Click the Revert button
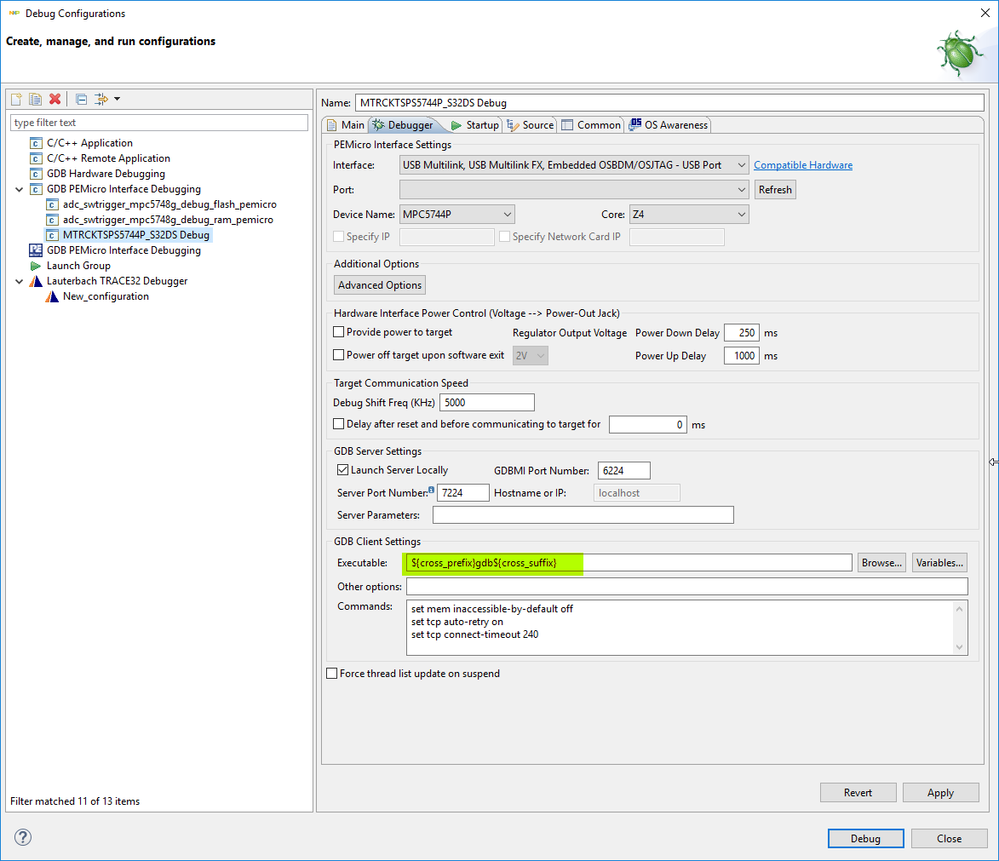Viewport: 999px width, 861px height. point(858,792)
